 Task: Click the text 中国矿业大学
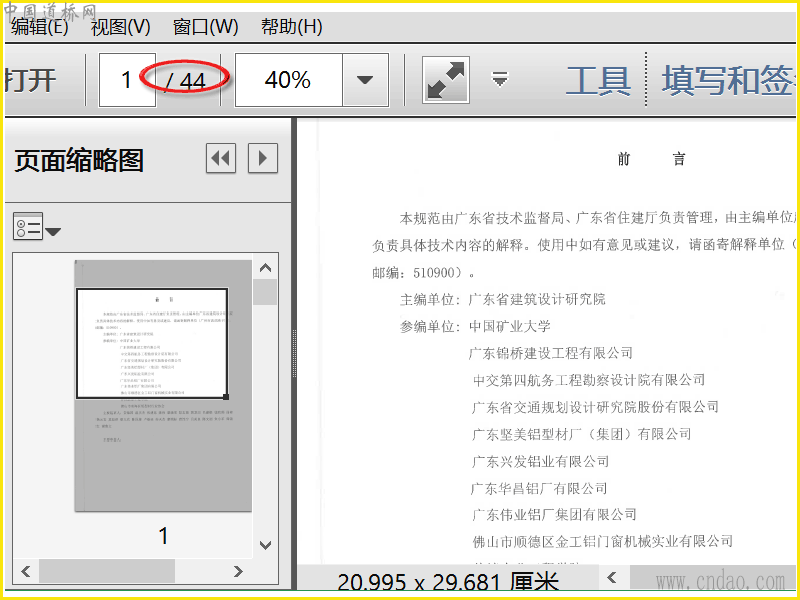coord(510,326)
